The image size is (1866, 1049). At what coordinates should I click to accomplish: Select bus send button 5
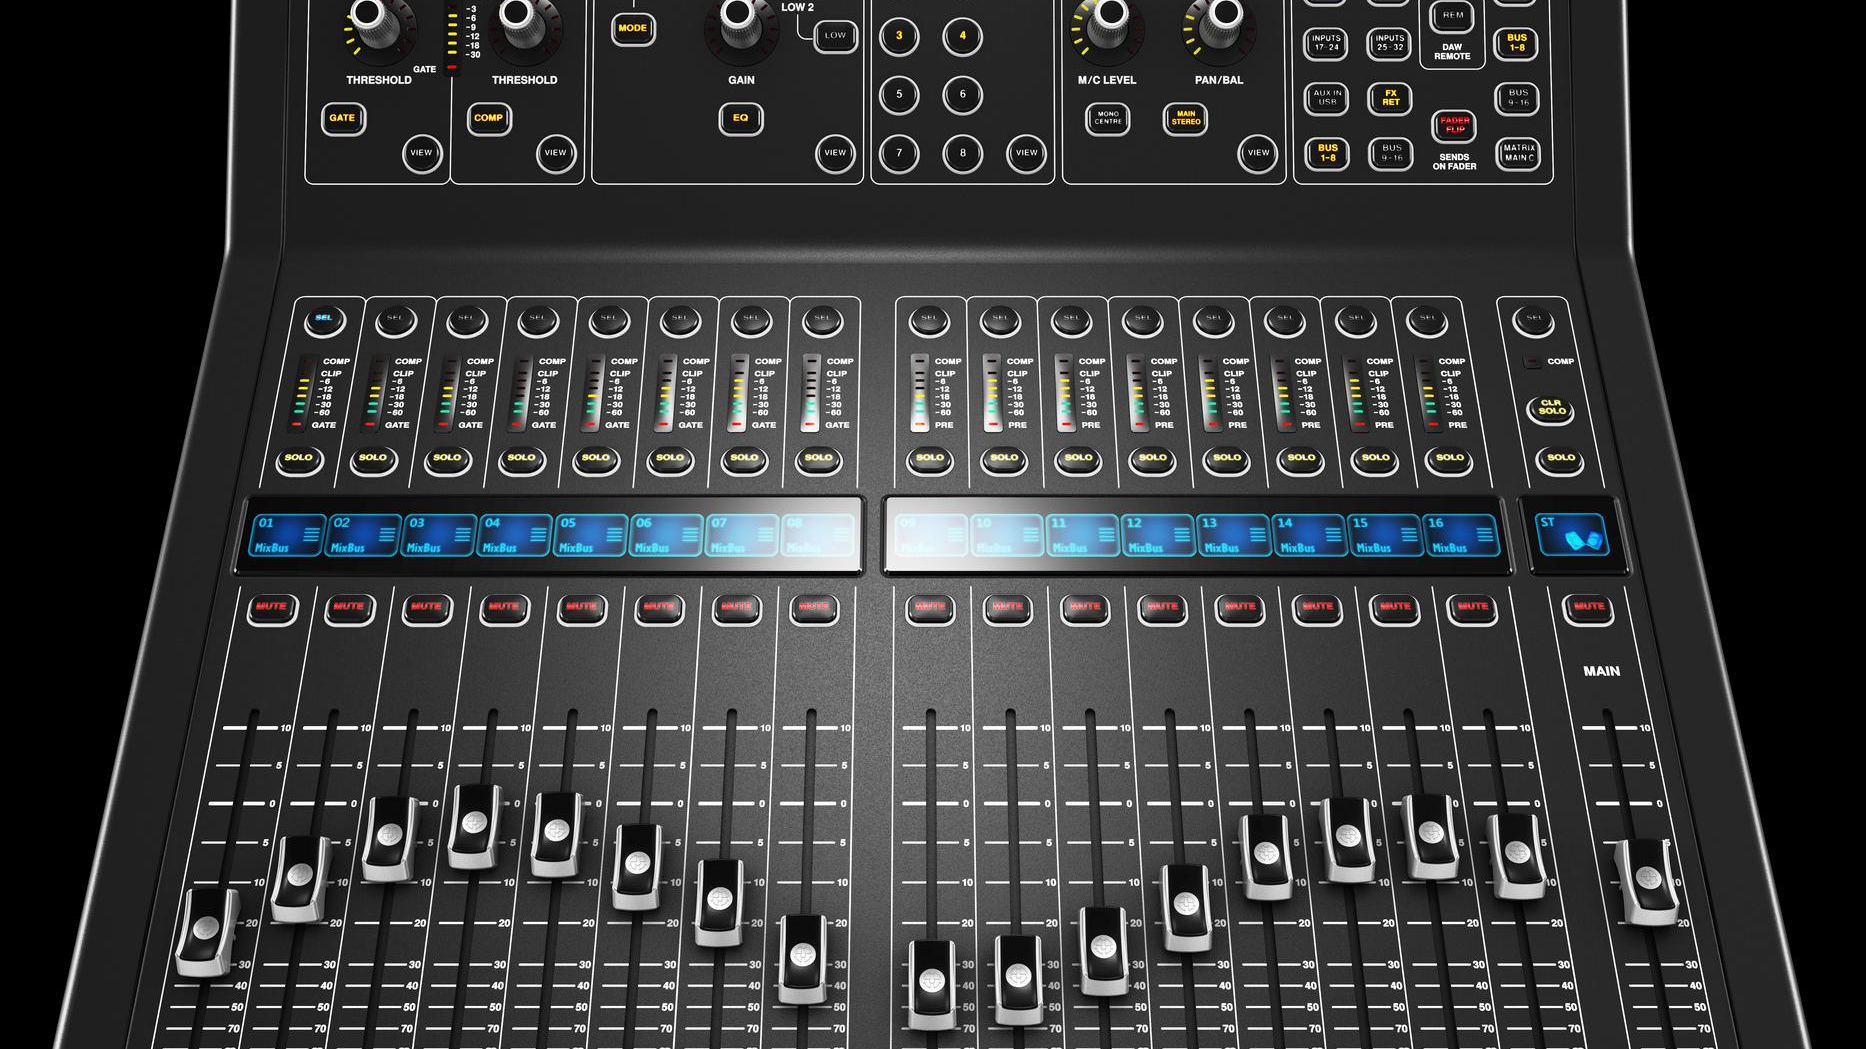[x=899, y=95]
